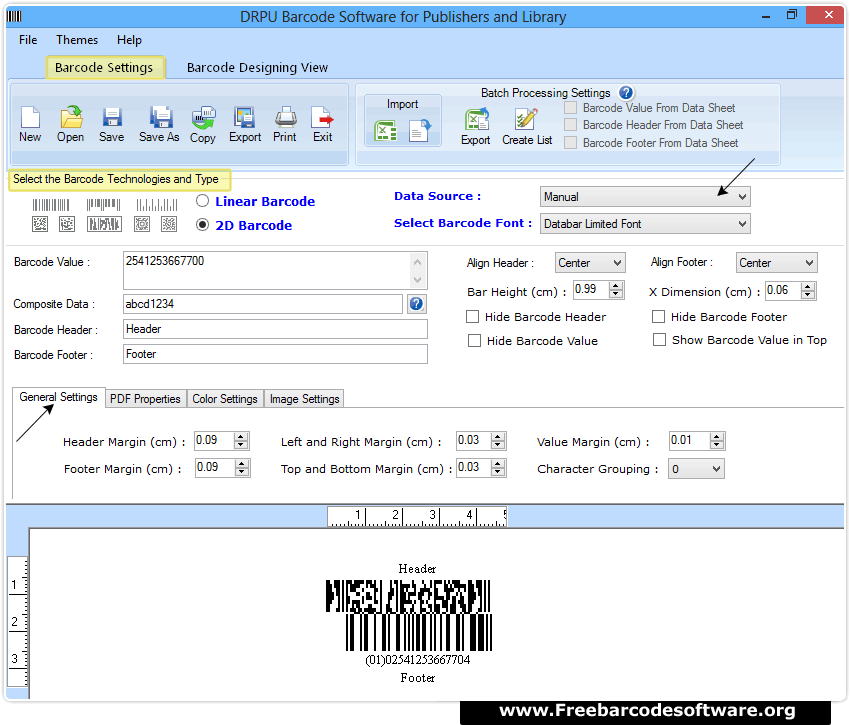Select the first linear barcode sample icon

click(x=51, y=205)
